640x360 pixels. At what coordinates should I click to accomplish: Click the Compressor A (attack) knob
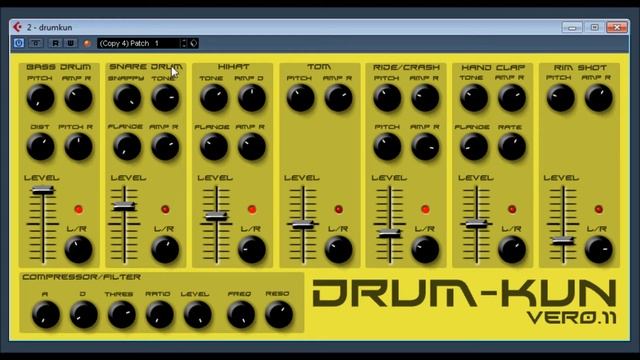click(46, 315)
